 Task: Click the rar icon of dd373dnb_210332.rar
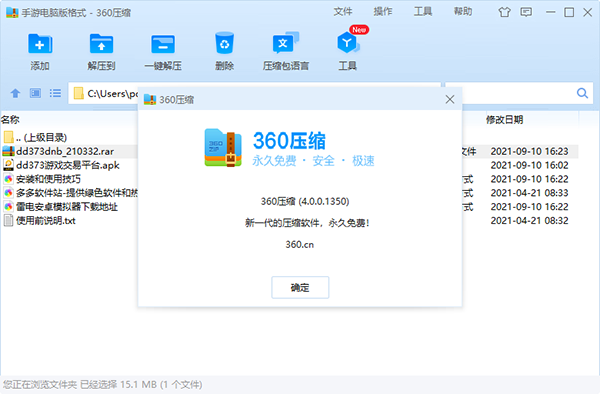pos(8,151)
